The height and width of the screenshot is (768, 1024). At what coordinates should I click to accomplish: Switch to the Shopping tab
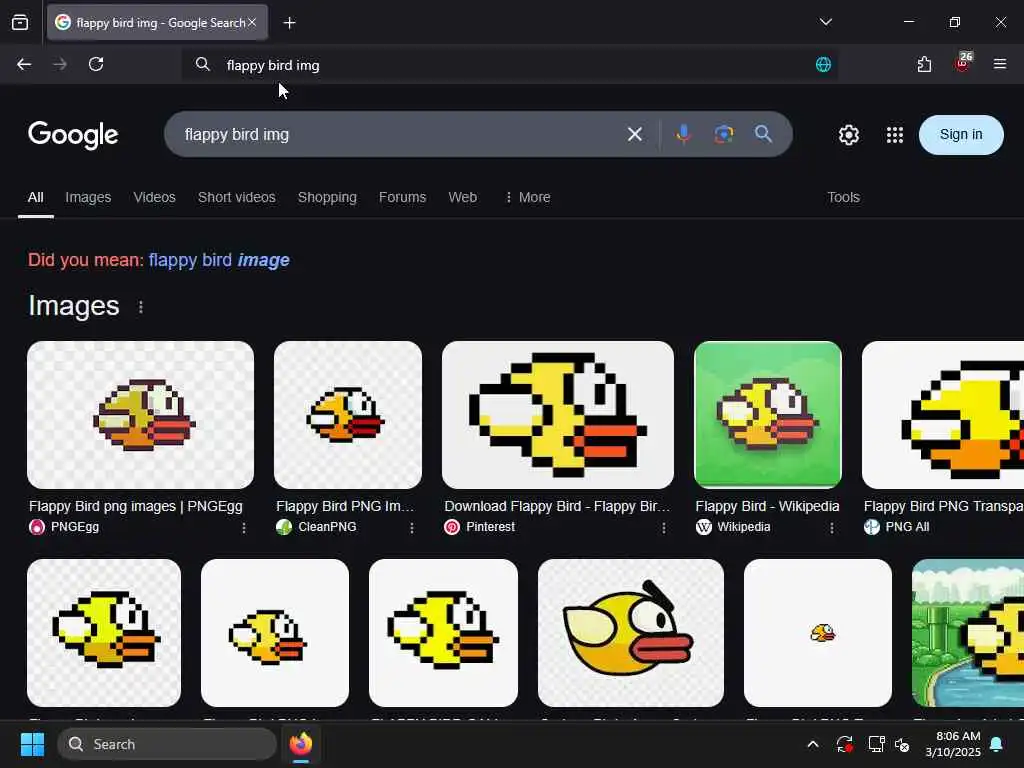point(327,197)
